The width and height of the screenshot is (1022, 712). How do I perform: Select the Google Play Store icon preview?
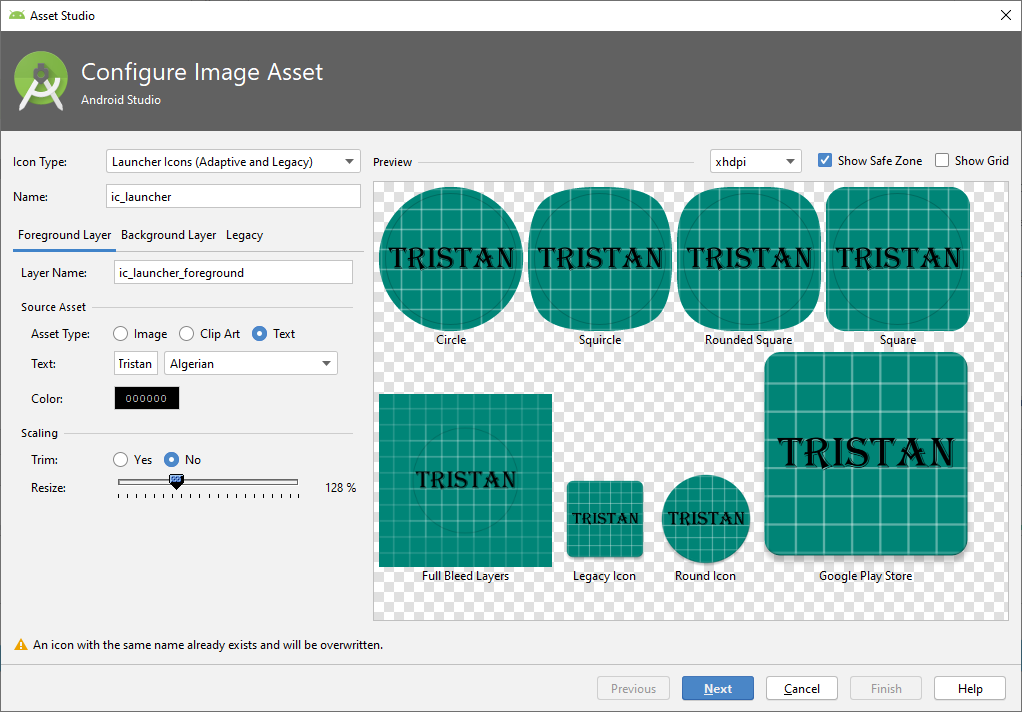tap(865, 452)
